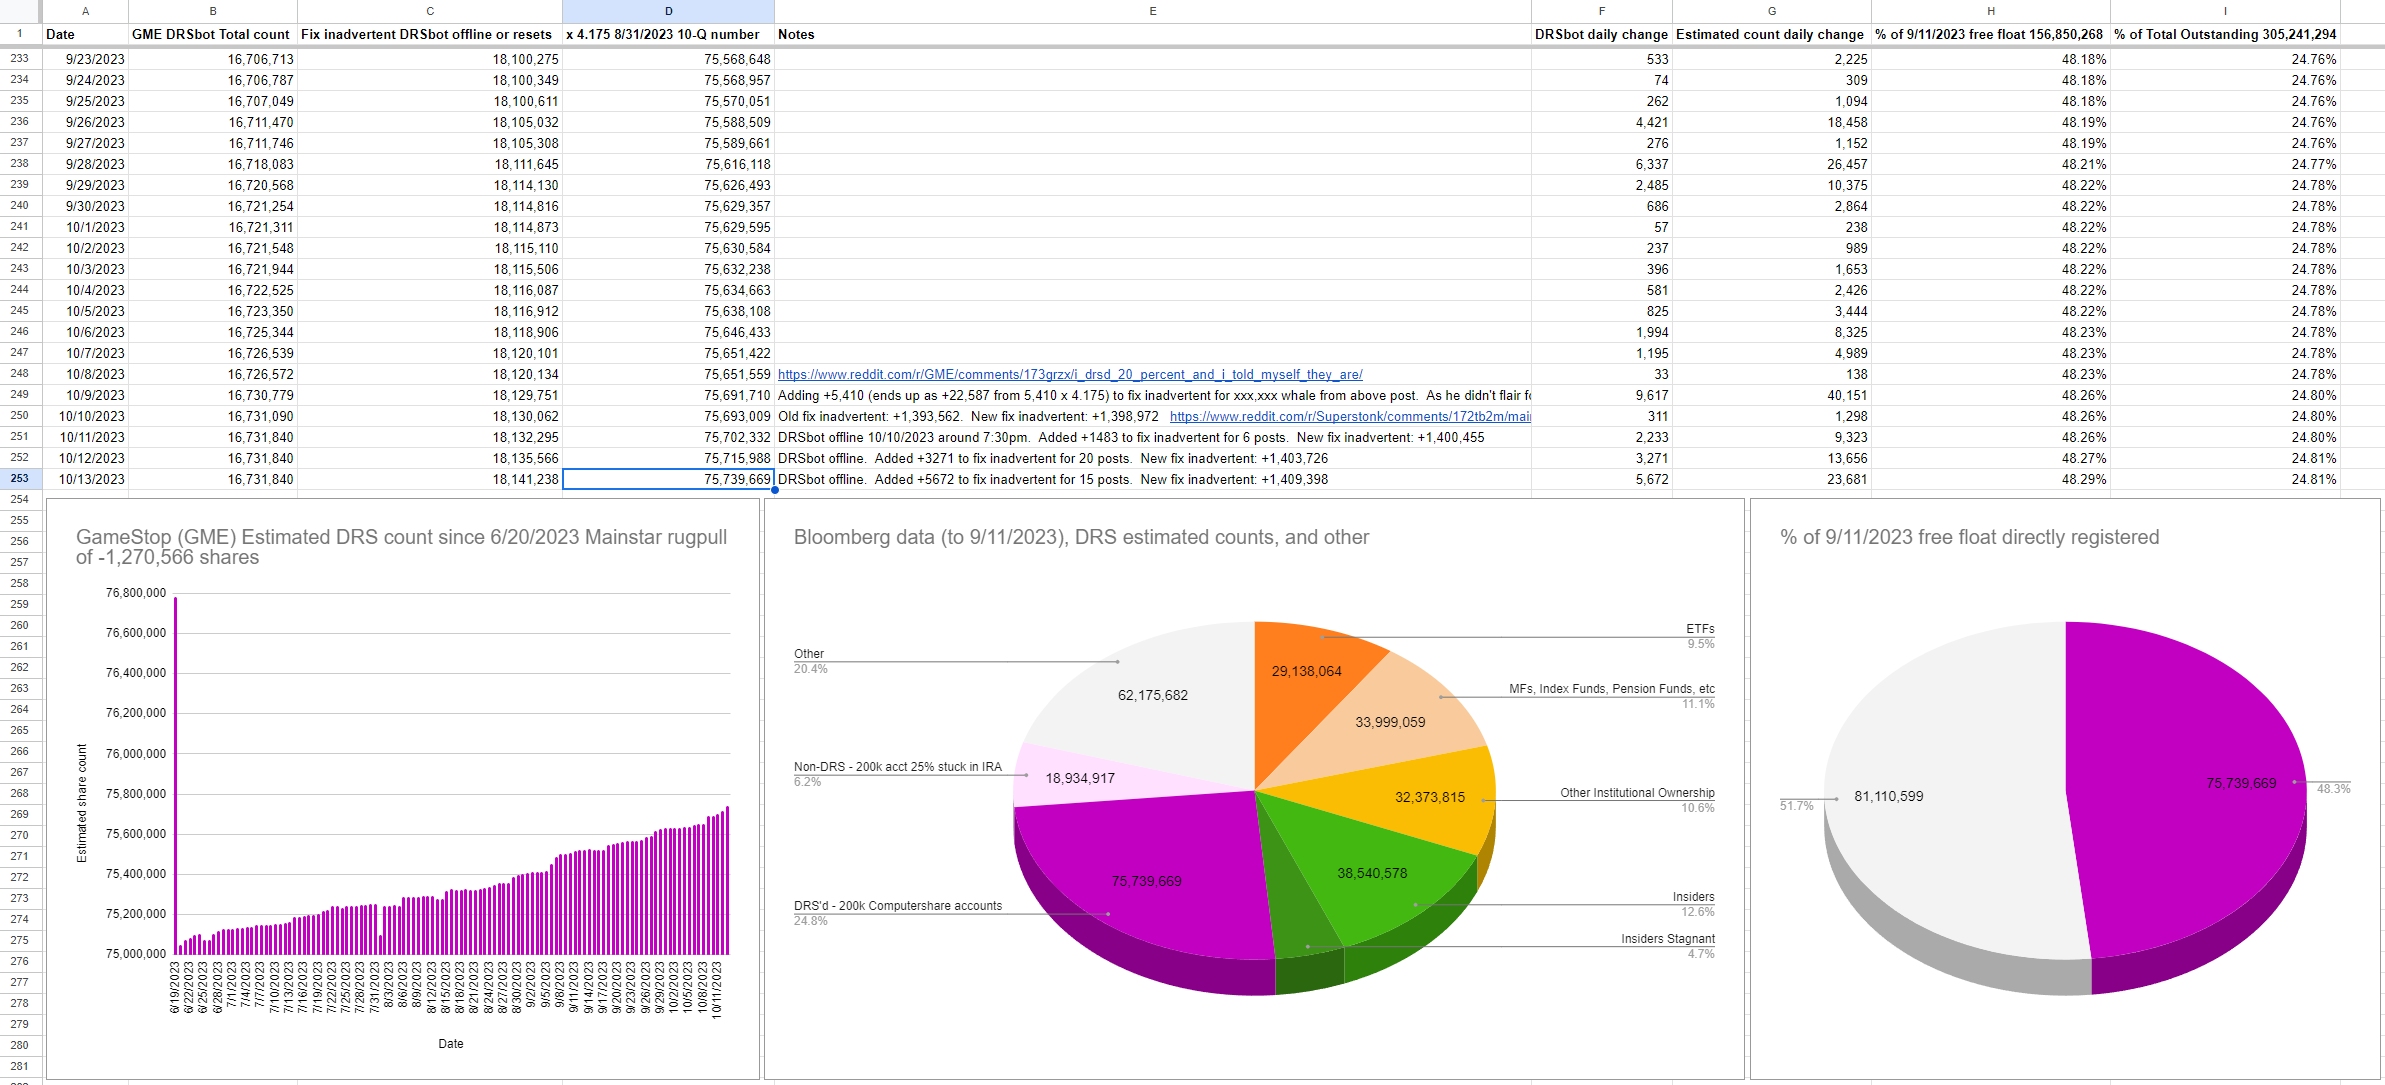The height and width of the screenshot is (1085, 2385).
Task: Click 'GME DRSbot Total count' header cell
Action: click(x=212, y=34)
